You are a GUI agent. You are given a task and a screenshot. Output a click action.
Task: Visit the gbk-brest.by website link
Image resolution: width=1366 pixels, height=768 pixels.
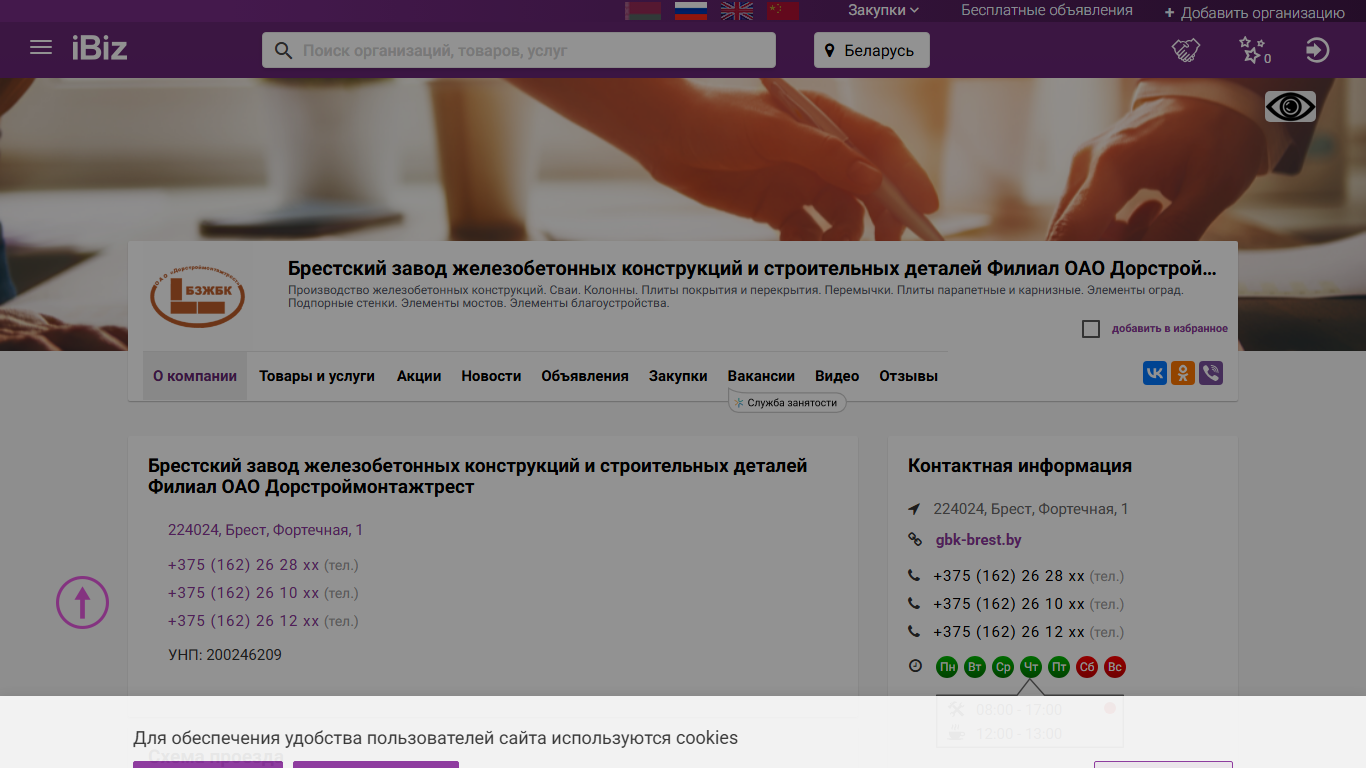tap(978, 540)
